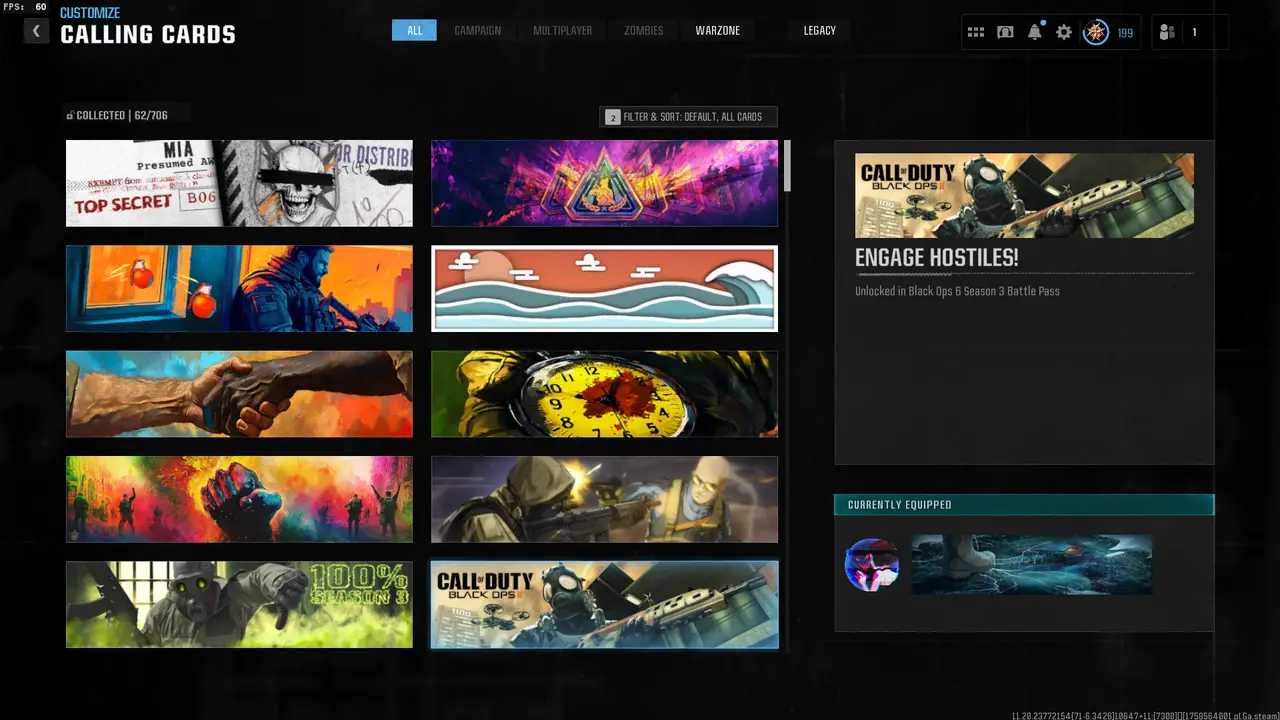Click the Collected 62/706 counter

(122, 116)
